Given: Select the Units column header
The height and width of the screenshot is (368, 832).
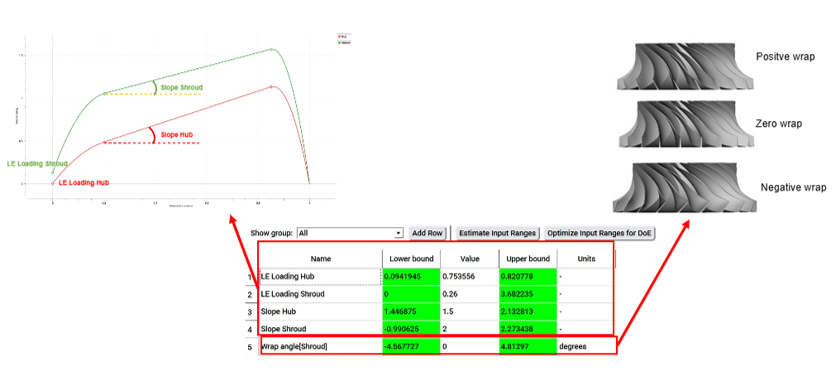Looking at the screenshot, I should tap(586, 259).
